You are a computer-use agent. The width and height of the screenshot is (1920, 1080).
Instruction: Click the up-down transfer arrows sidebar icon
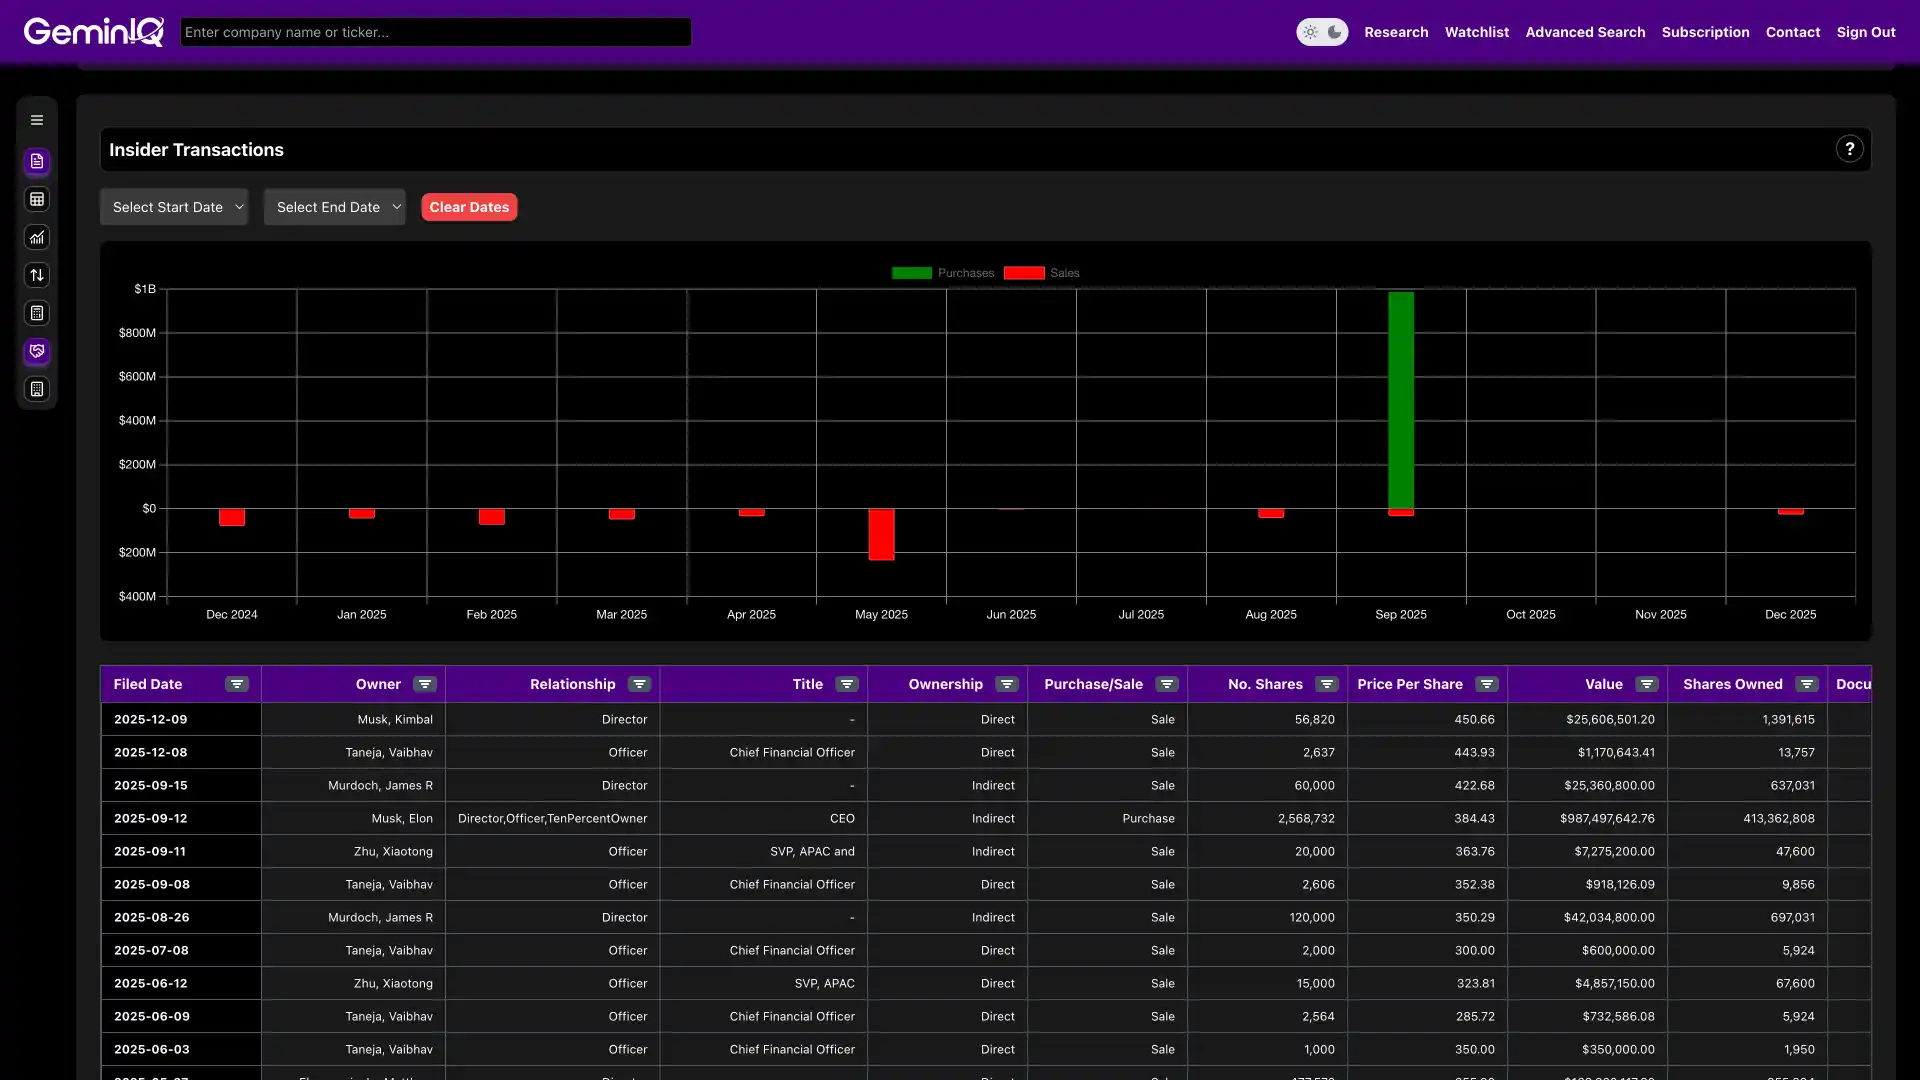(37, 275)
